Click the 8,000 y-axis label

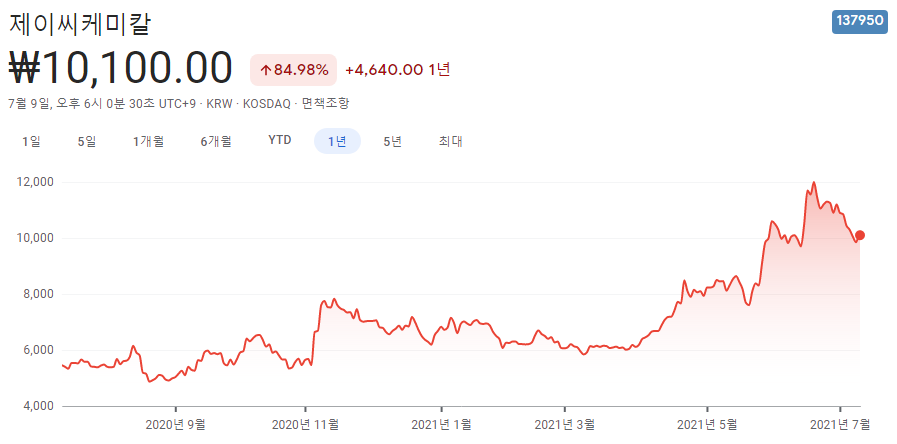click(38, 294)
